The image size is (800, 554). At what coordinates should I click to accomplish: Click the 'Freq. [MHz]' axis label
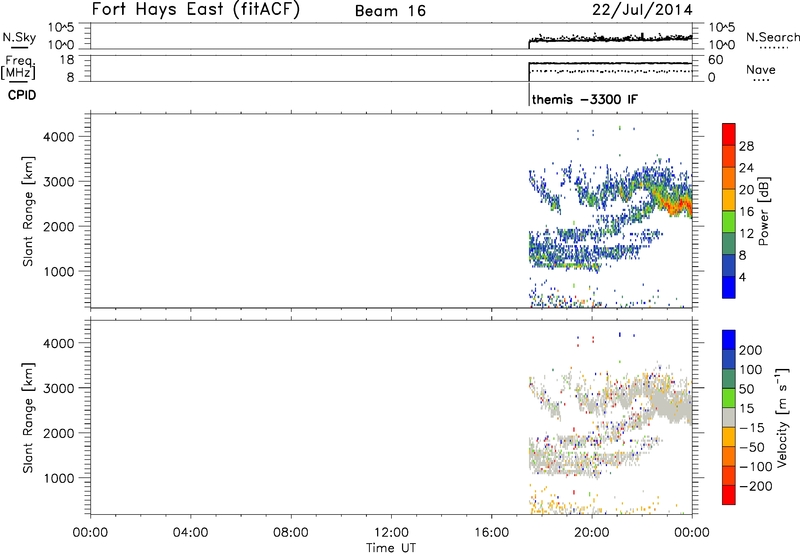[x=19, y=68]
